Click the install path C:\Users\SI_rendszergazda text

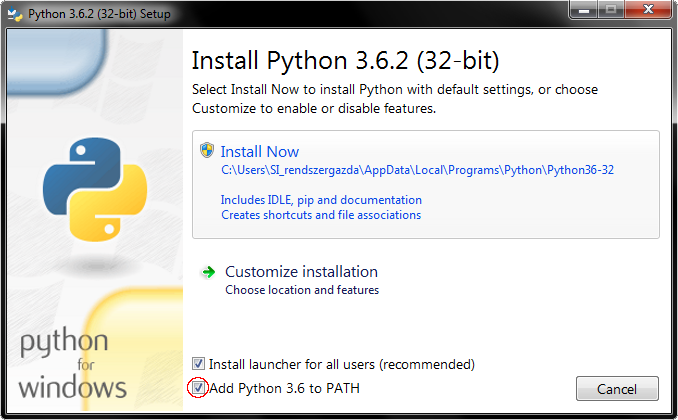(417, 170)
